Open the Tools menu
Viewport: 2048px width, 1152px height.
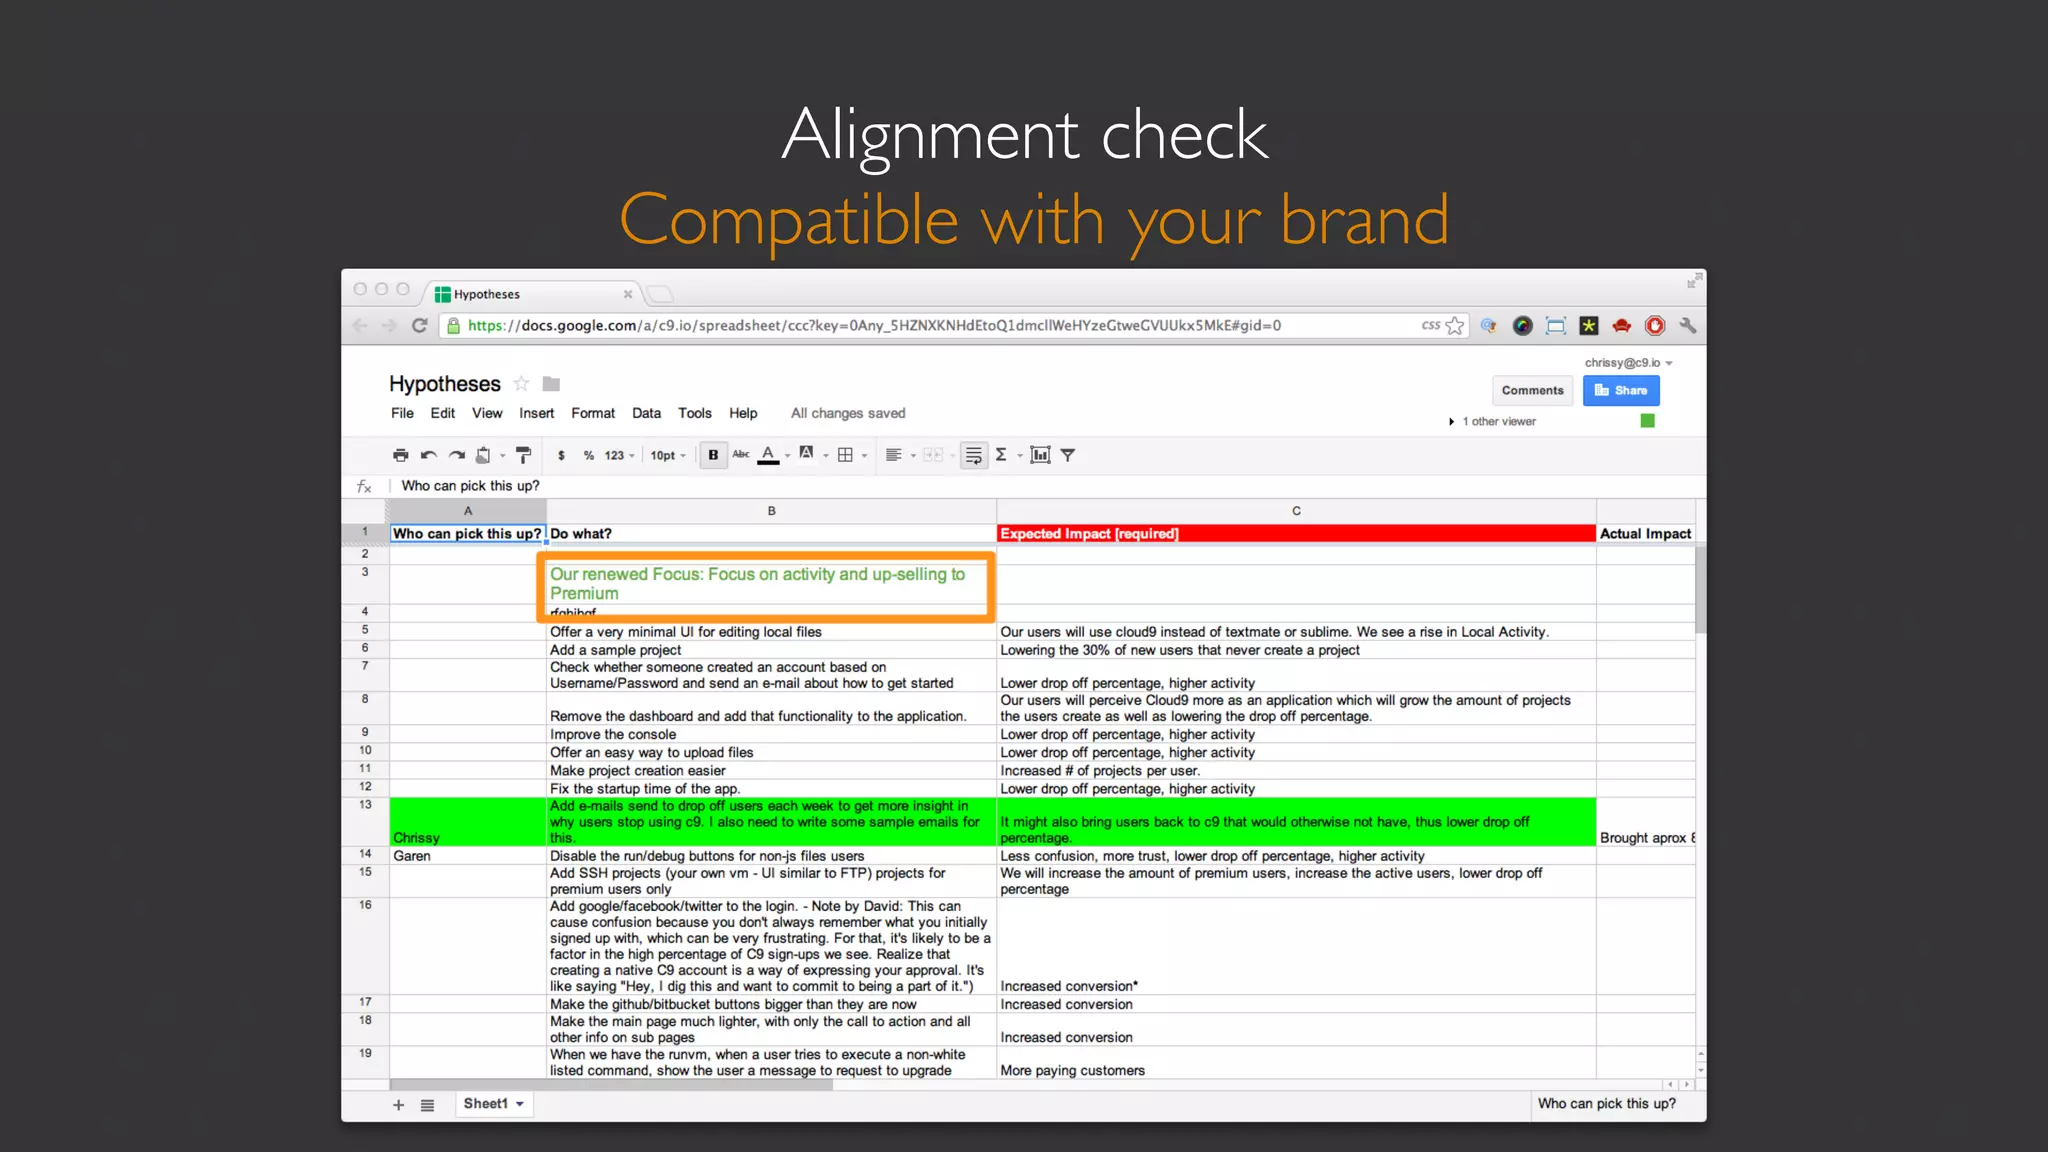695,413
